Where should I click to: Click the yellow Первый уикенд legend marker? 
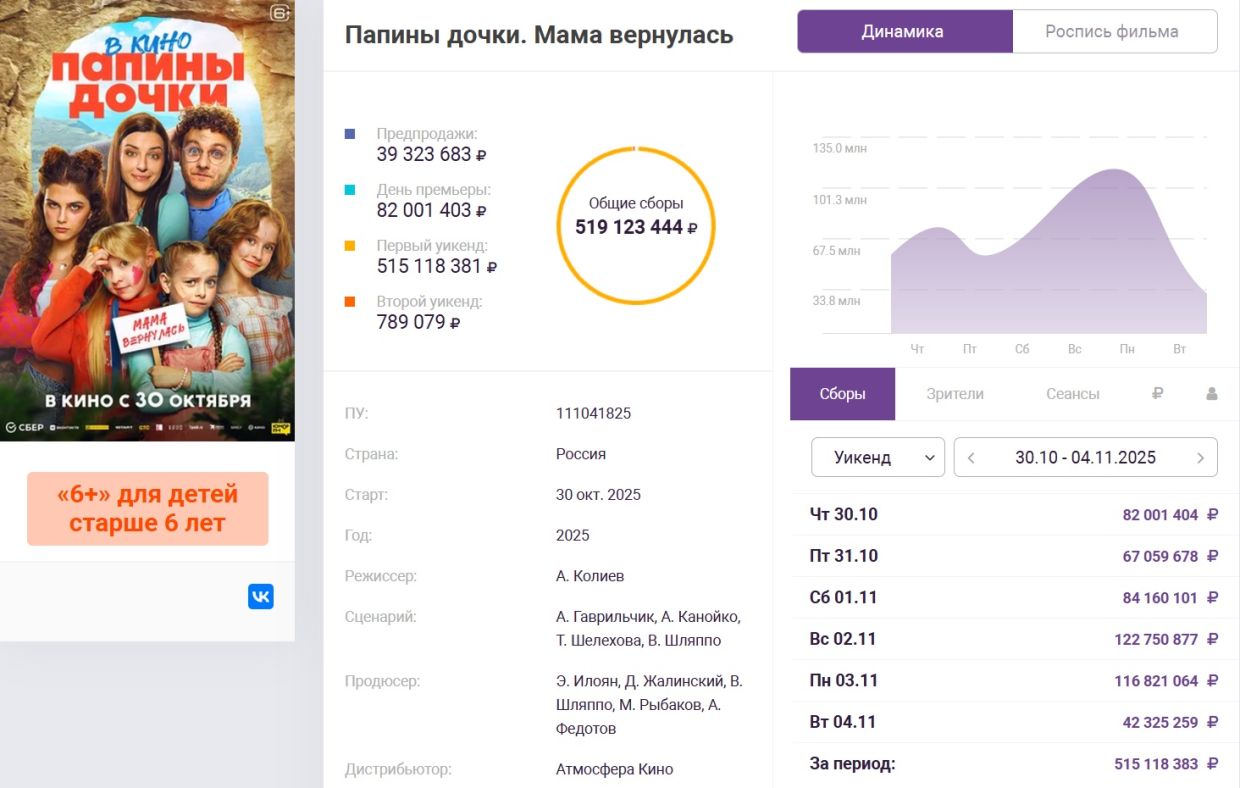[350, 246]
